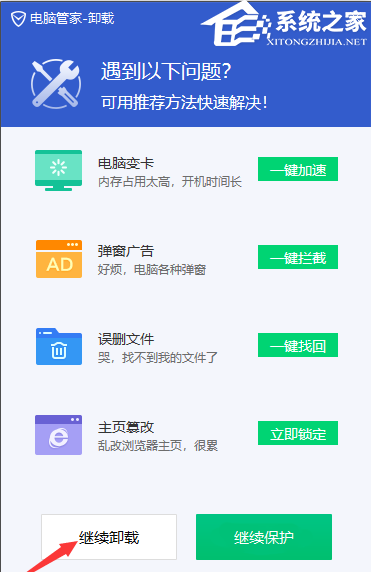
Task: Click the 立即锁定 button
Action: coord(298,433)
